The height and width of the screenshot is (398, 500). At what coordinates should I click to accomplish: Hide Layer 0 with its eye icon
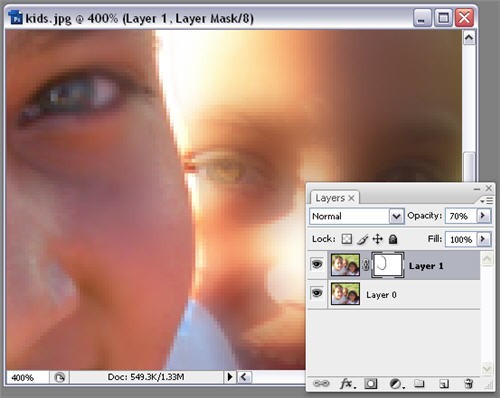tap(317, 293)
